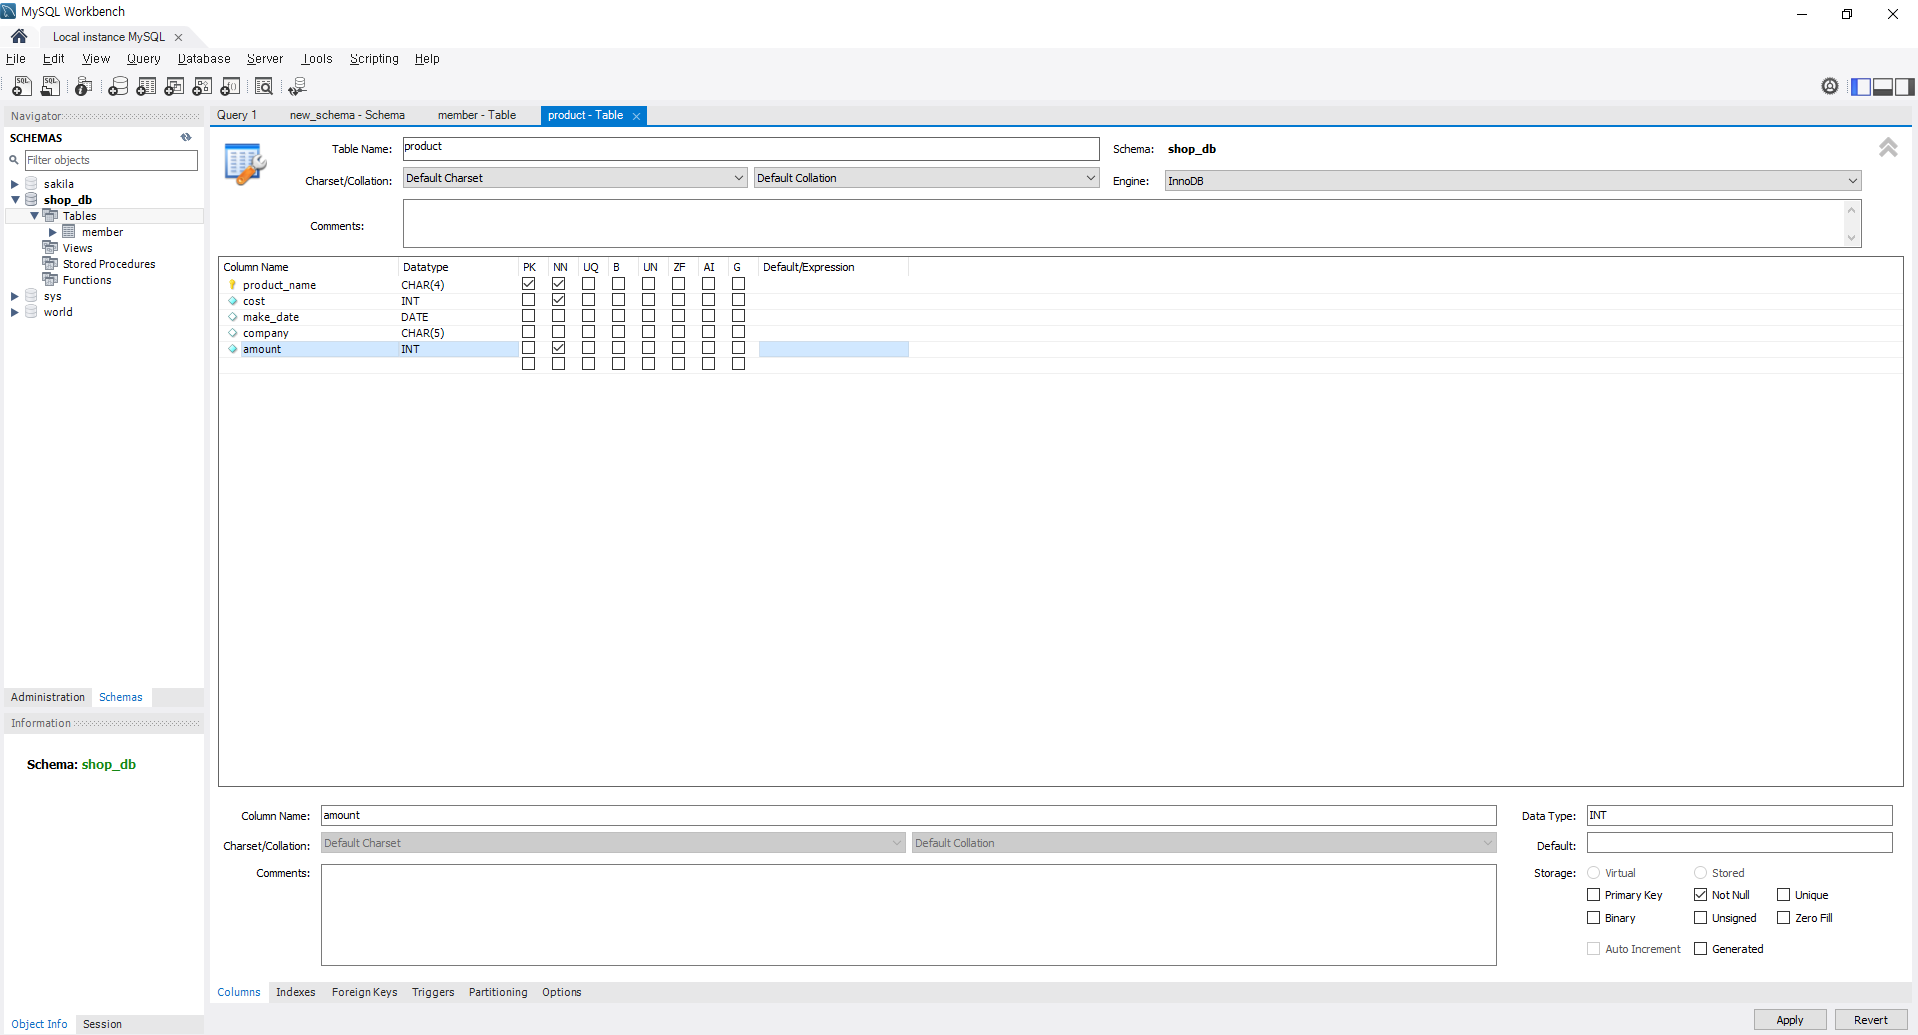Click the Stored Procedures folder icon
The width and height of the screenshot is (1918, 1035).
[x=50, y=264]
